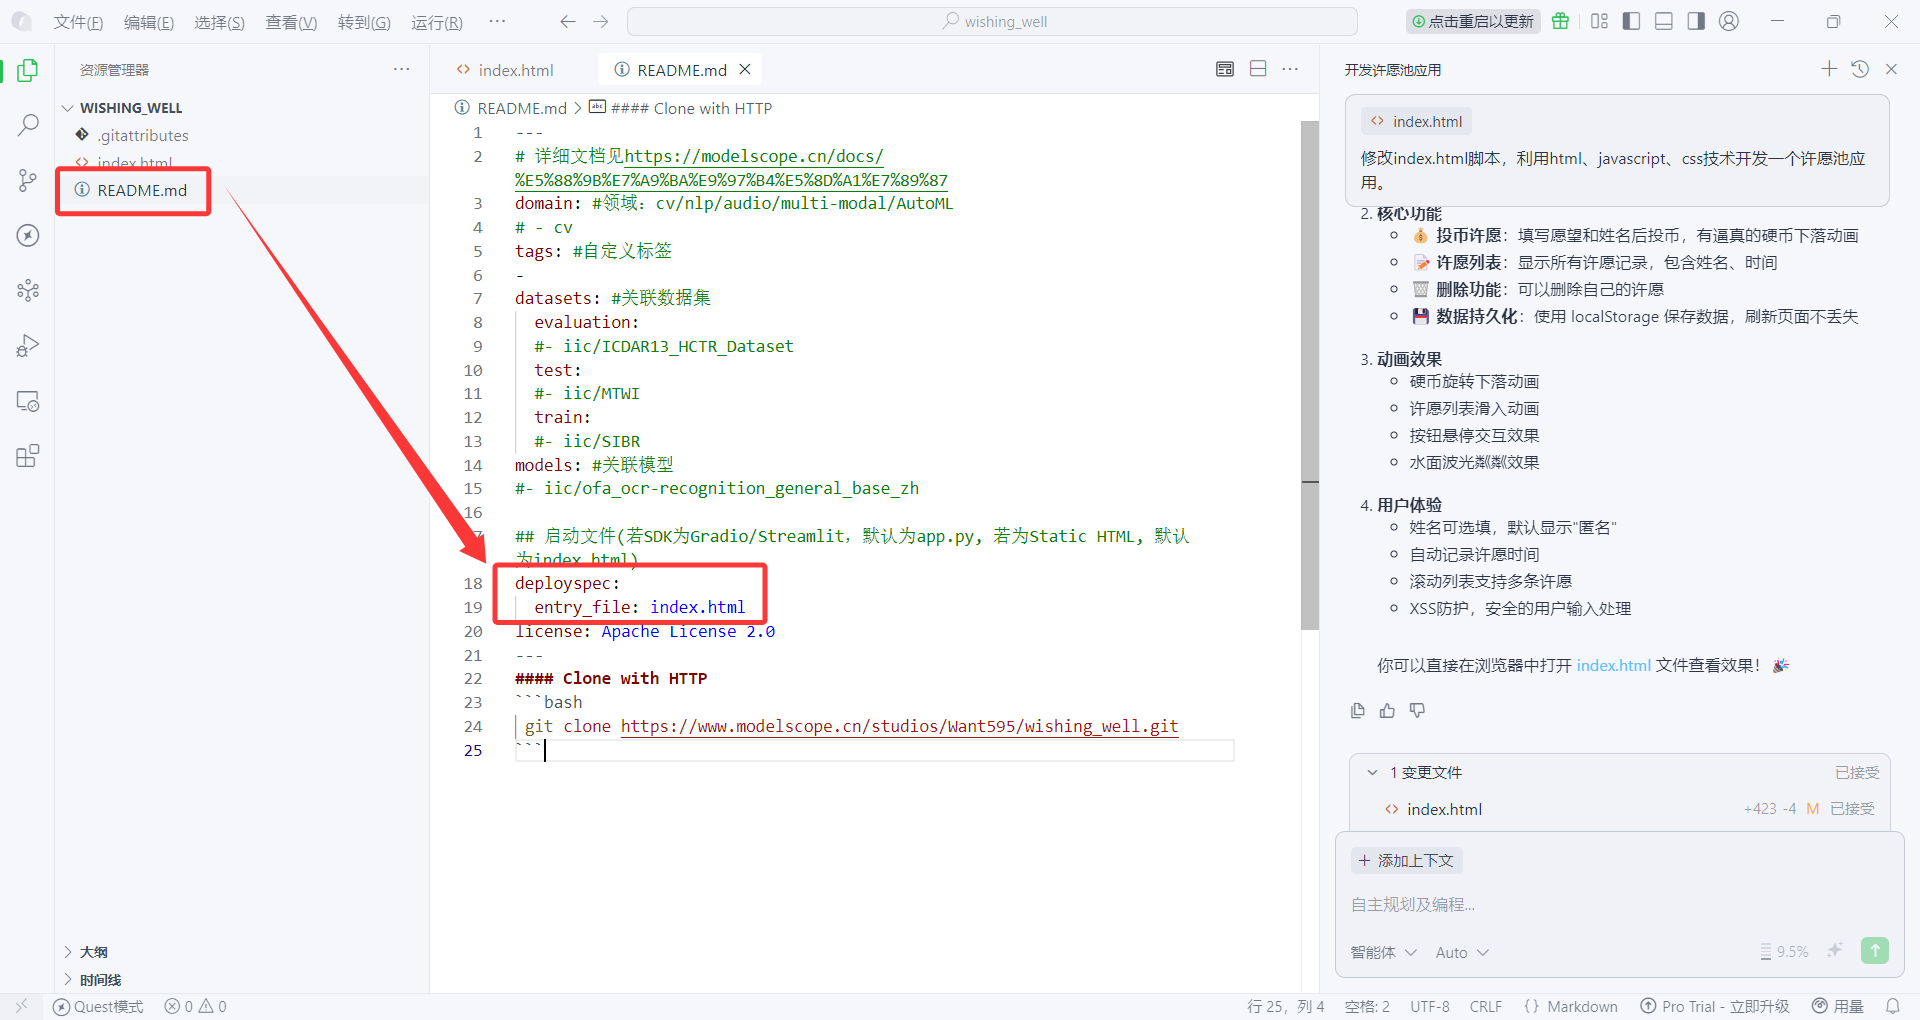Click the compass icon in activity bar
Image resolution: width=1920 pixels, height=1020 pixels.
tap(28, 236)
